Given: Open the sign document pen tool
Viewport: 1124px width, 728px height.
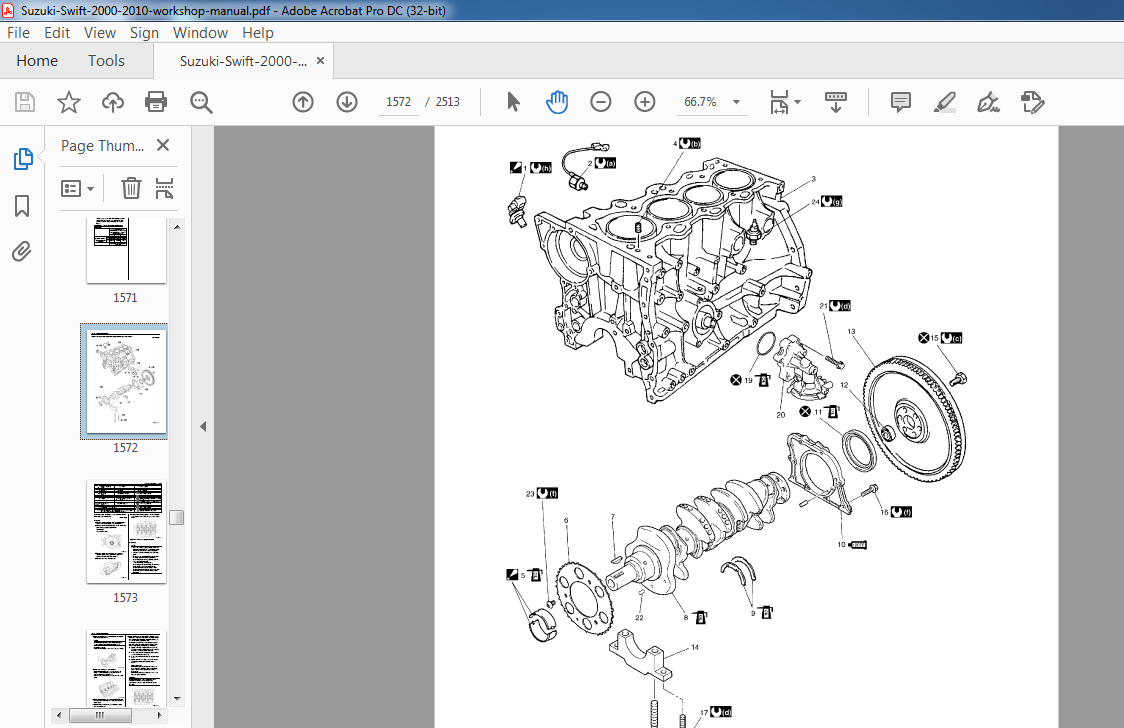Looking at the screenshot, I should click(x=989, y=102).
